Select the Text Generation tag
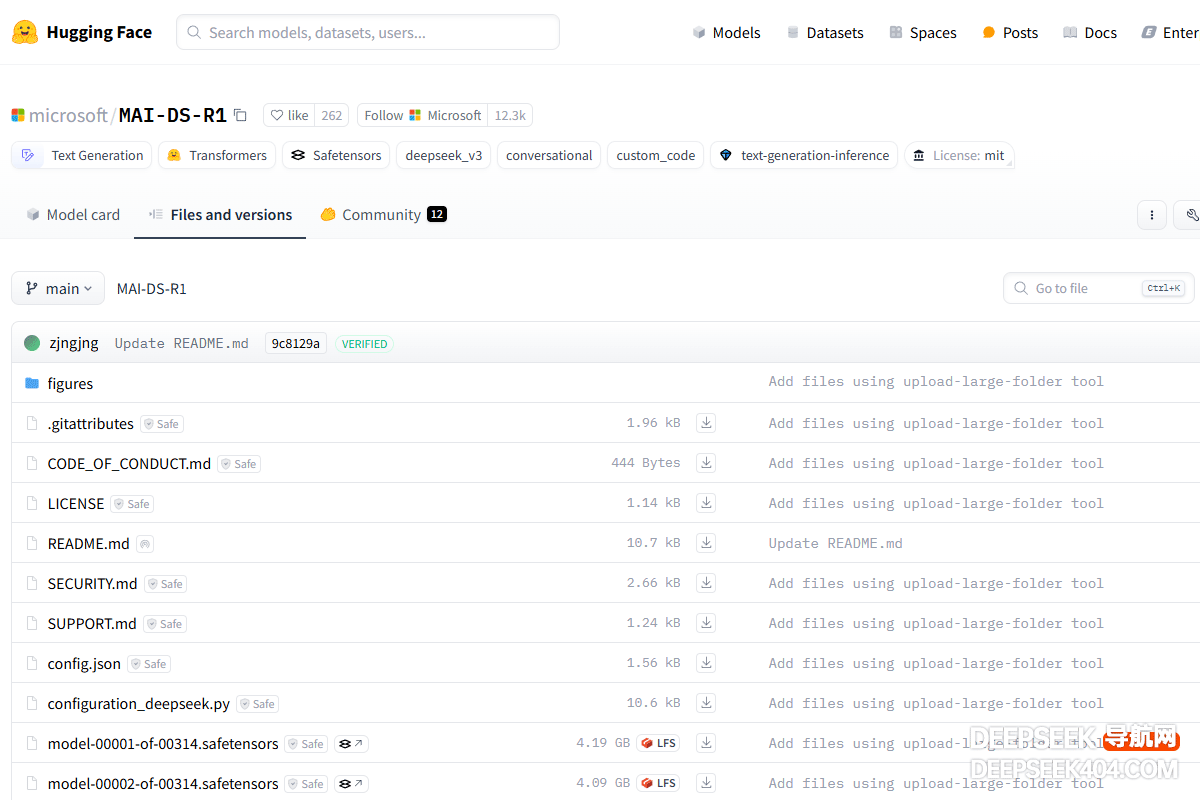Screen dimensions: 1200x800 coord(82,155)
